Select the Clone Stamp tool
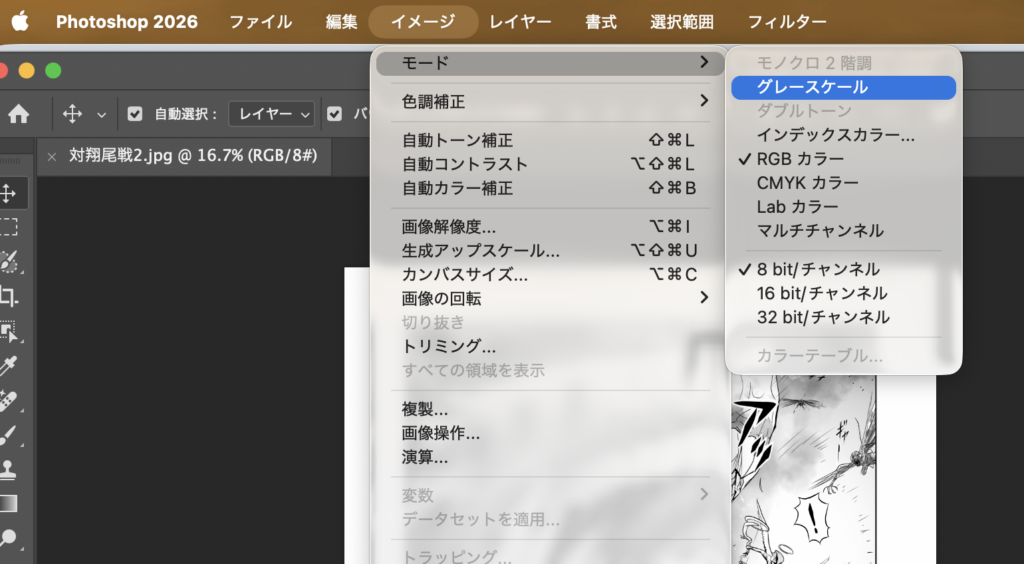1024x564 pixels. [x=9, y=469]
